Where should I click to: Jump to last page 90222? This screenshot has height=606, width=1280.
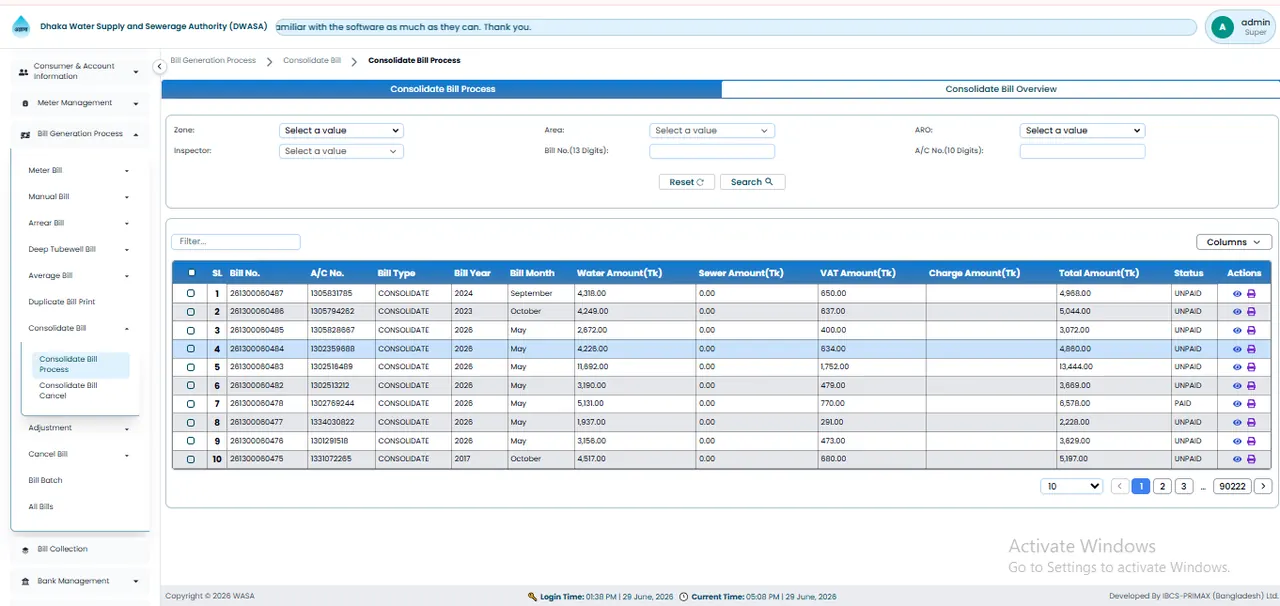(1232, 486)
